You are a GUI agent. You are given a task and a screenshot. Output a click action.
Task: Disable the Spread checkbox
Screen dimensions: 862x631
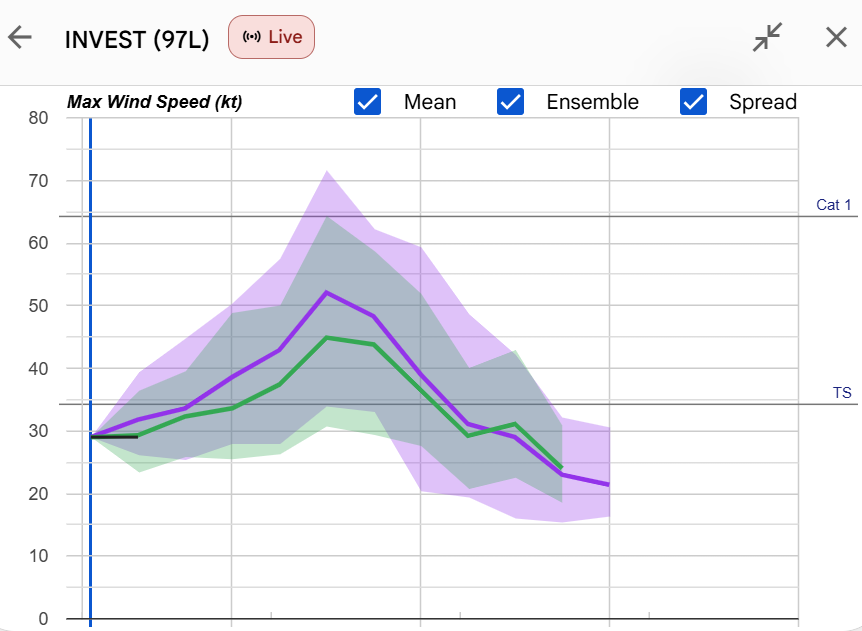(x=693, y=102)
